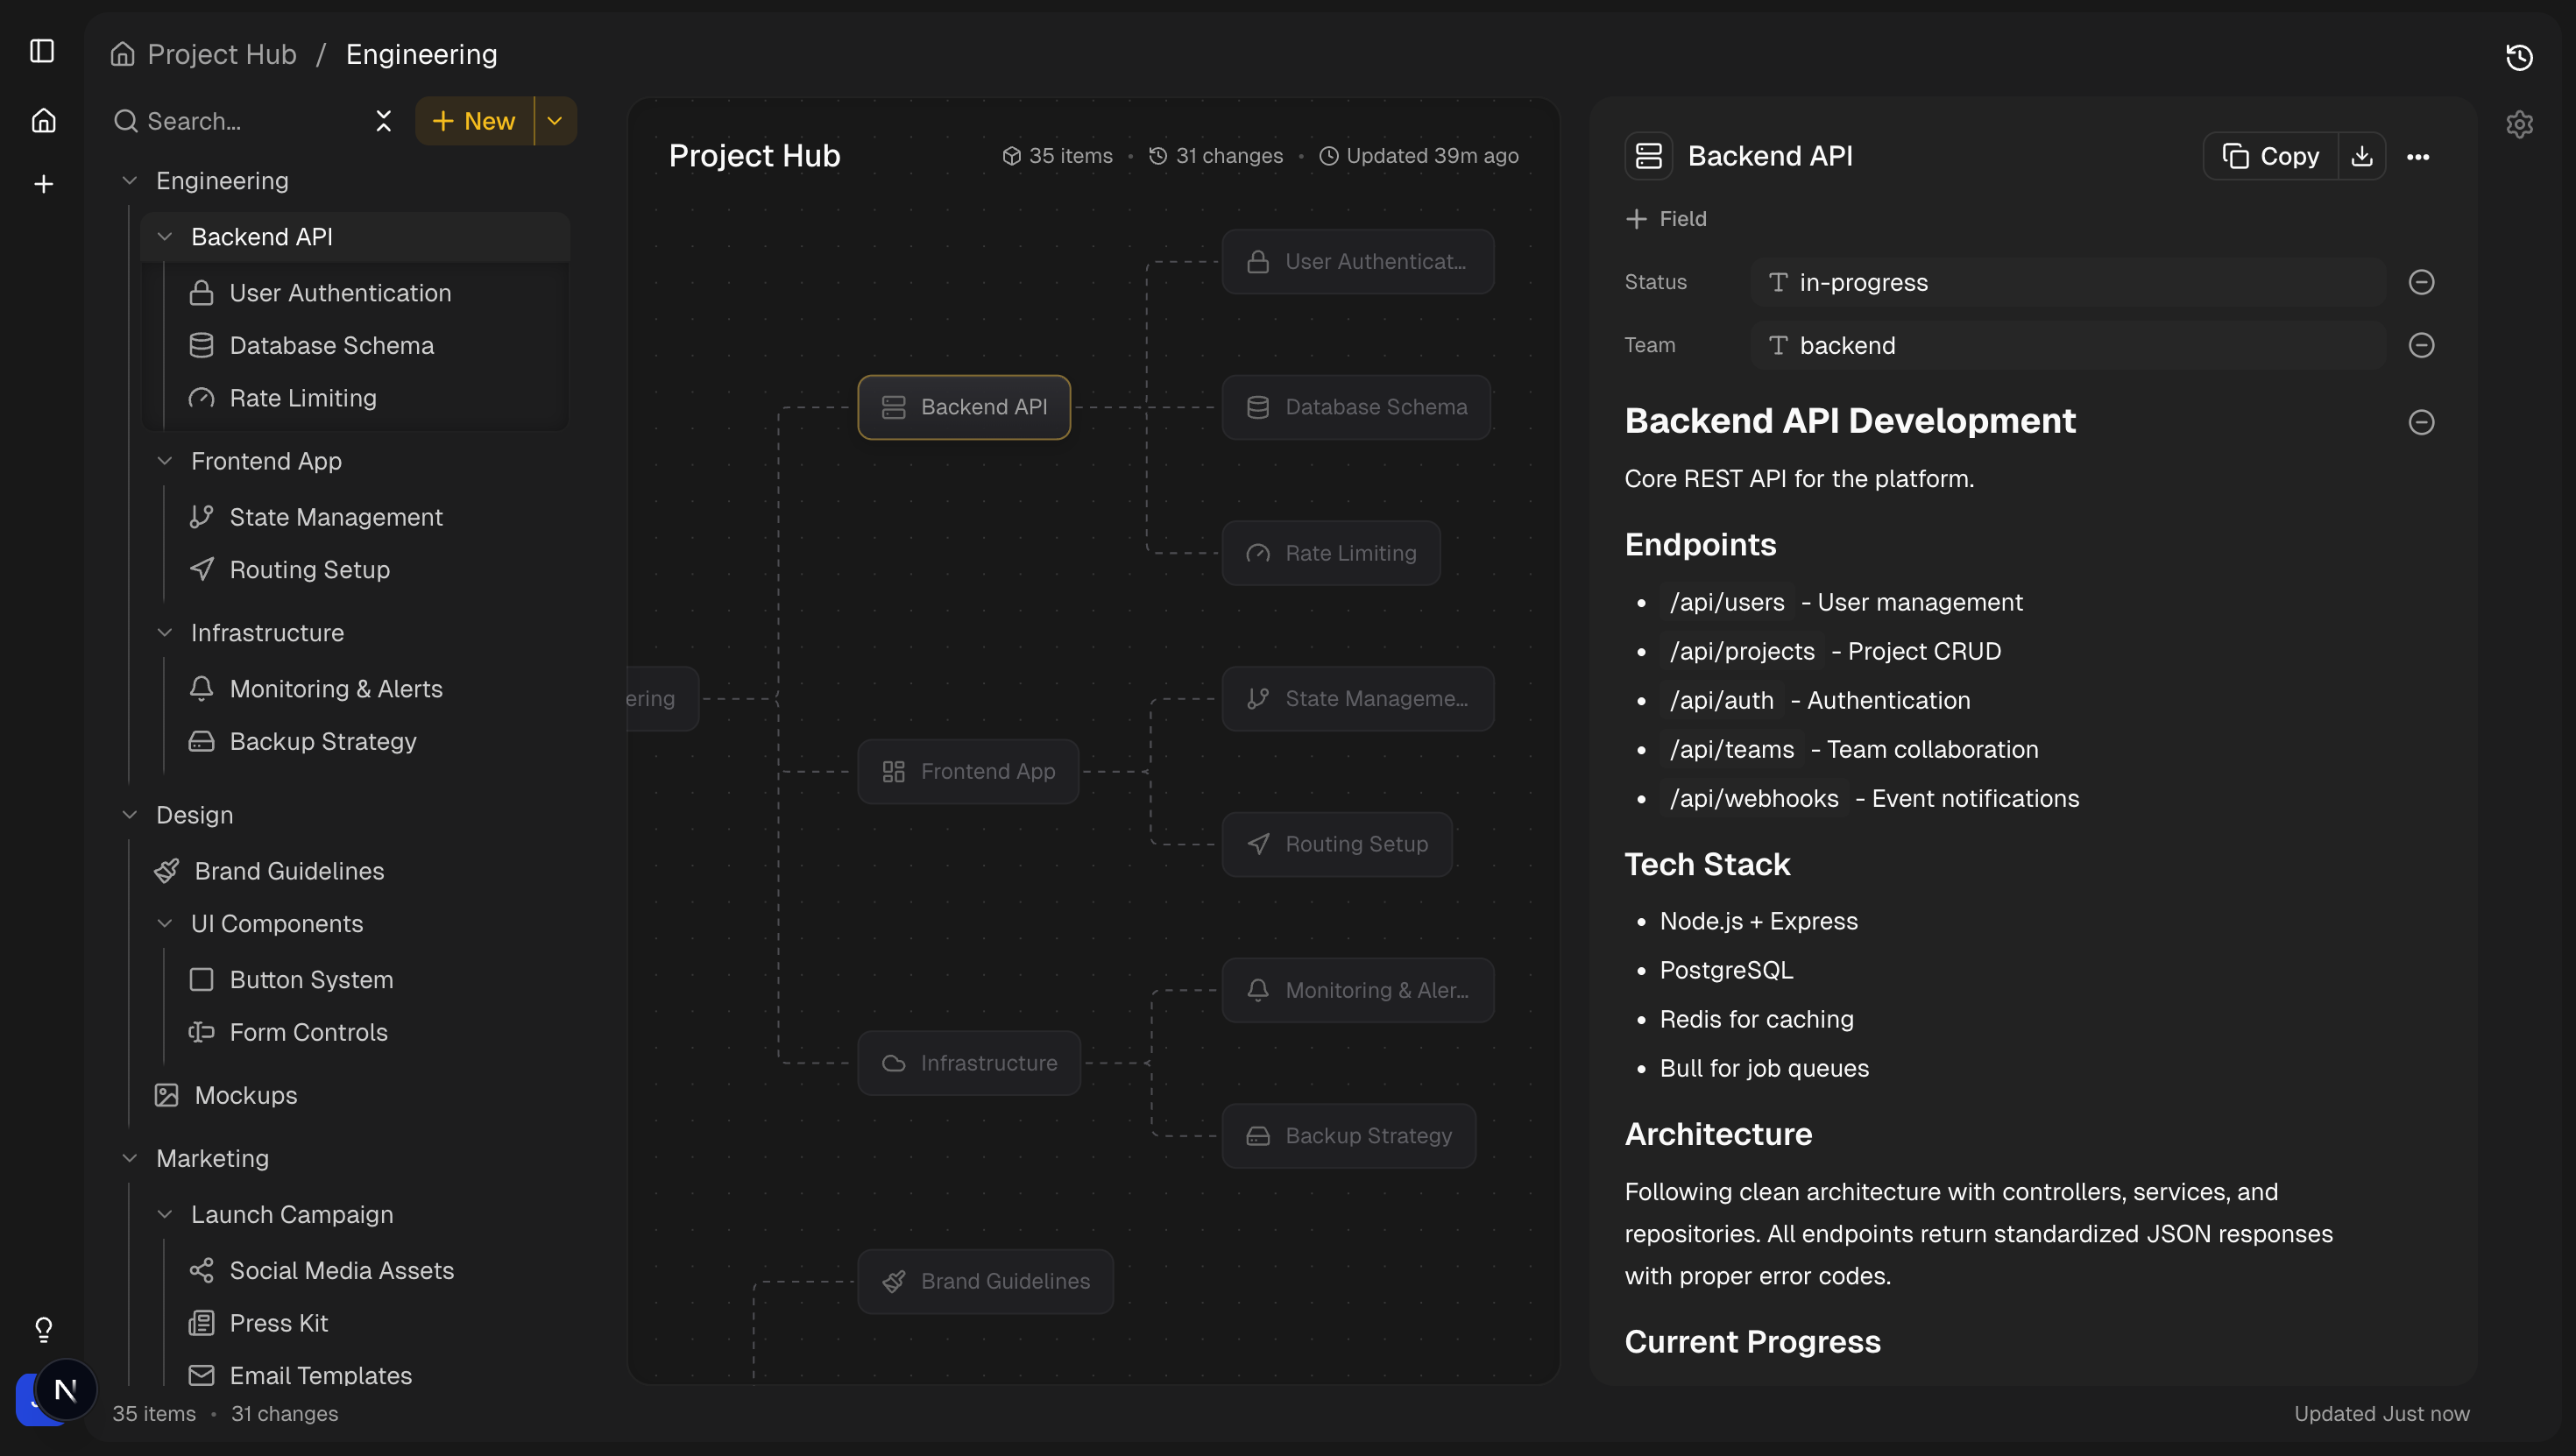Download the Backend API document

pyautogui.click(x=2363, y=156)
